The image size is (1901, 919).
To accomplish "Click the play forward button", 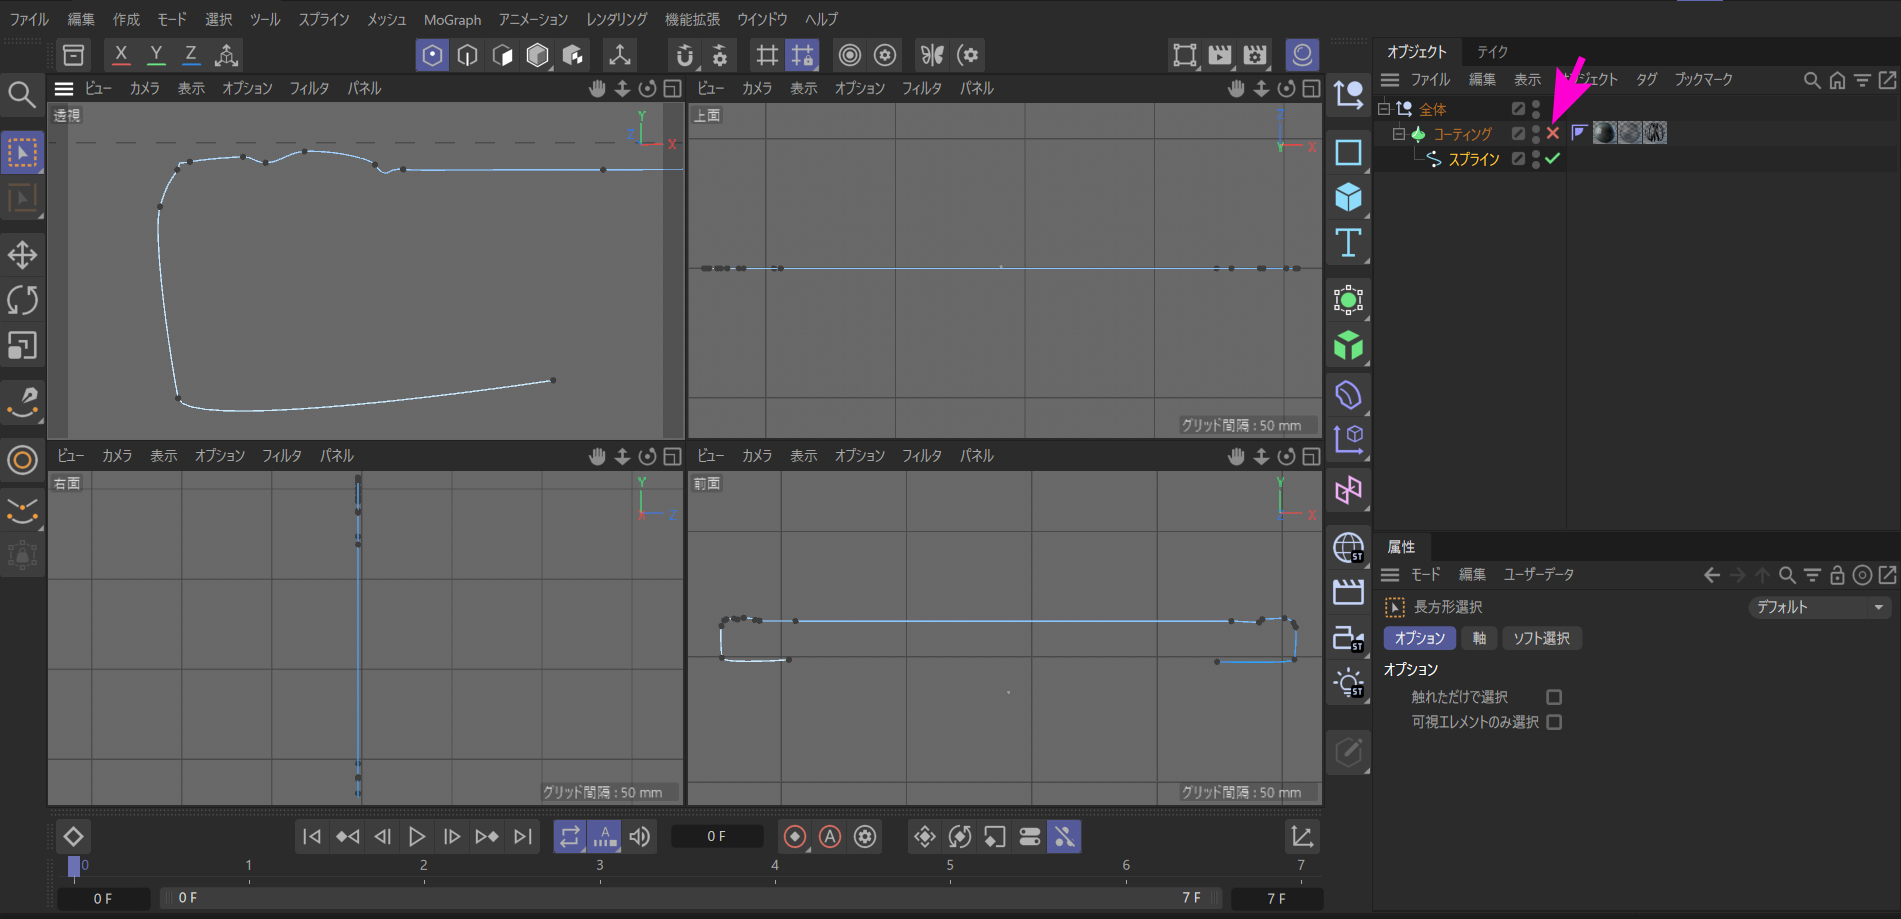I will [x=417, y=837].
